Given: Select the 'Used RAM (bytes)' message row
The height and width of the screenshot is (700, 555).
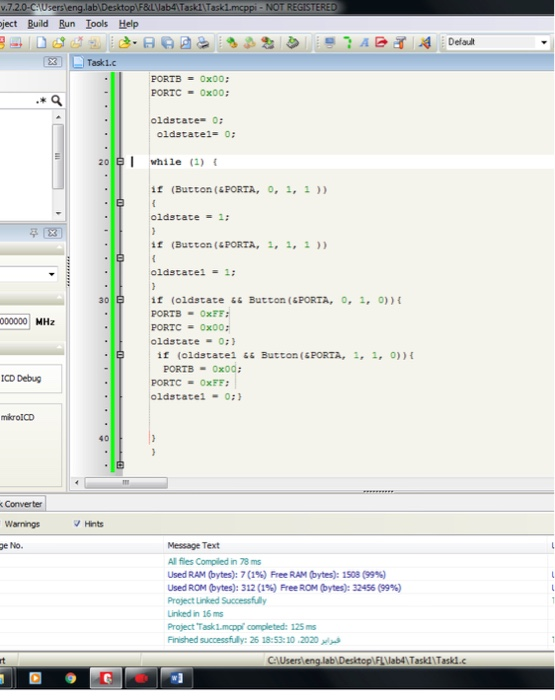Looking at the screenshot, I should click(x=276, y=575).
